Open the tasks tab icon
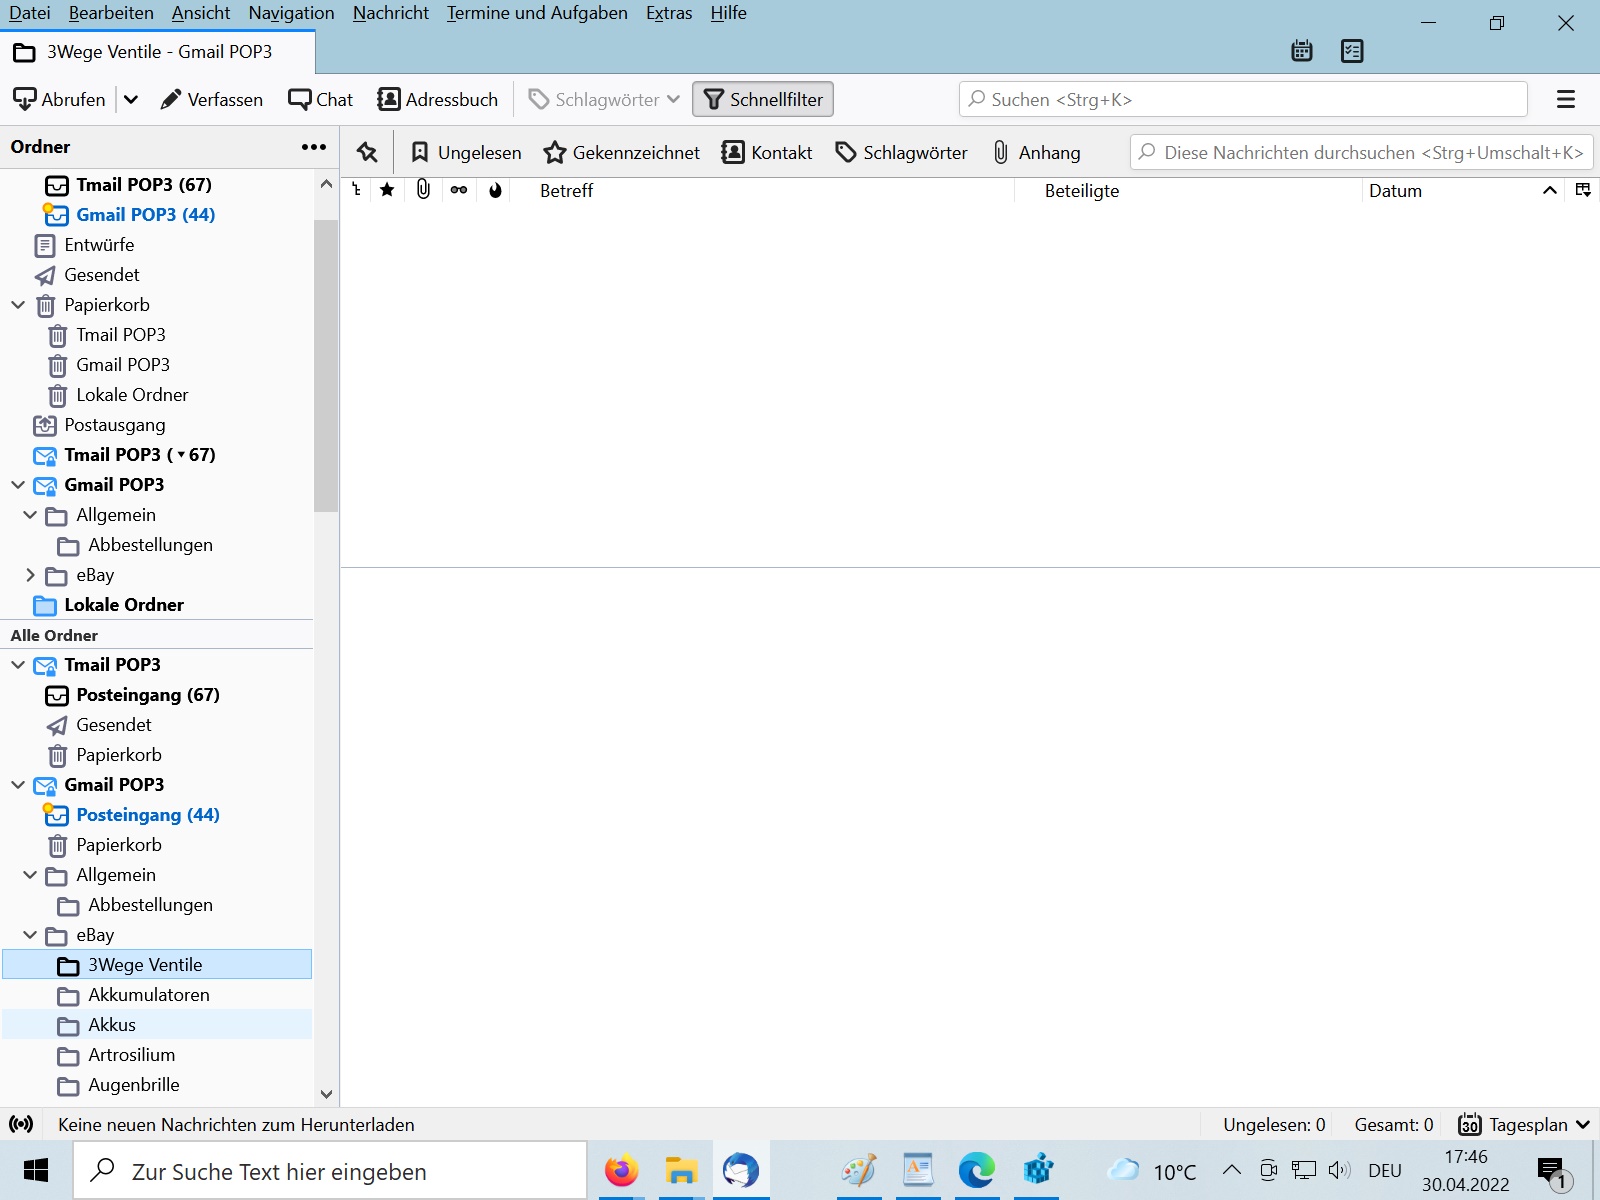 1352,51
